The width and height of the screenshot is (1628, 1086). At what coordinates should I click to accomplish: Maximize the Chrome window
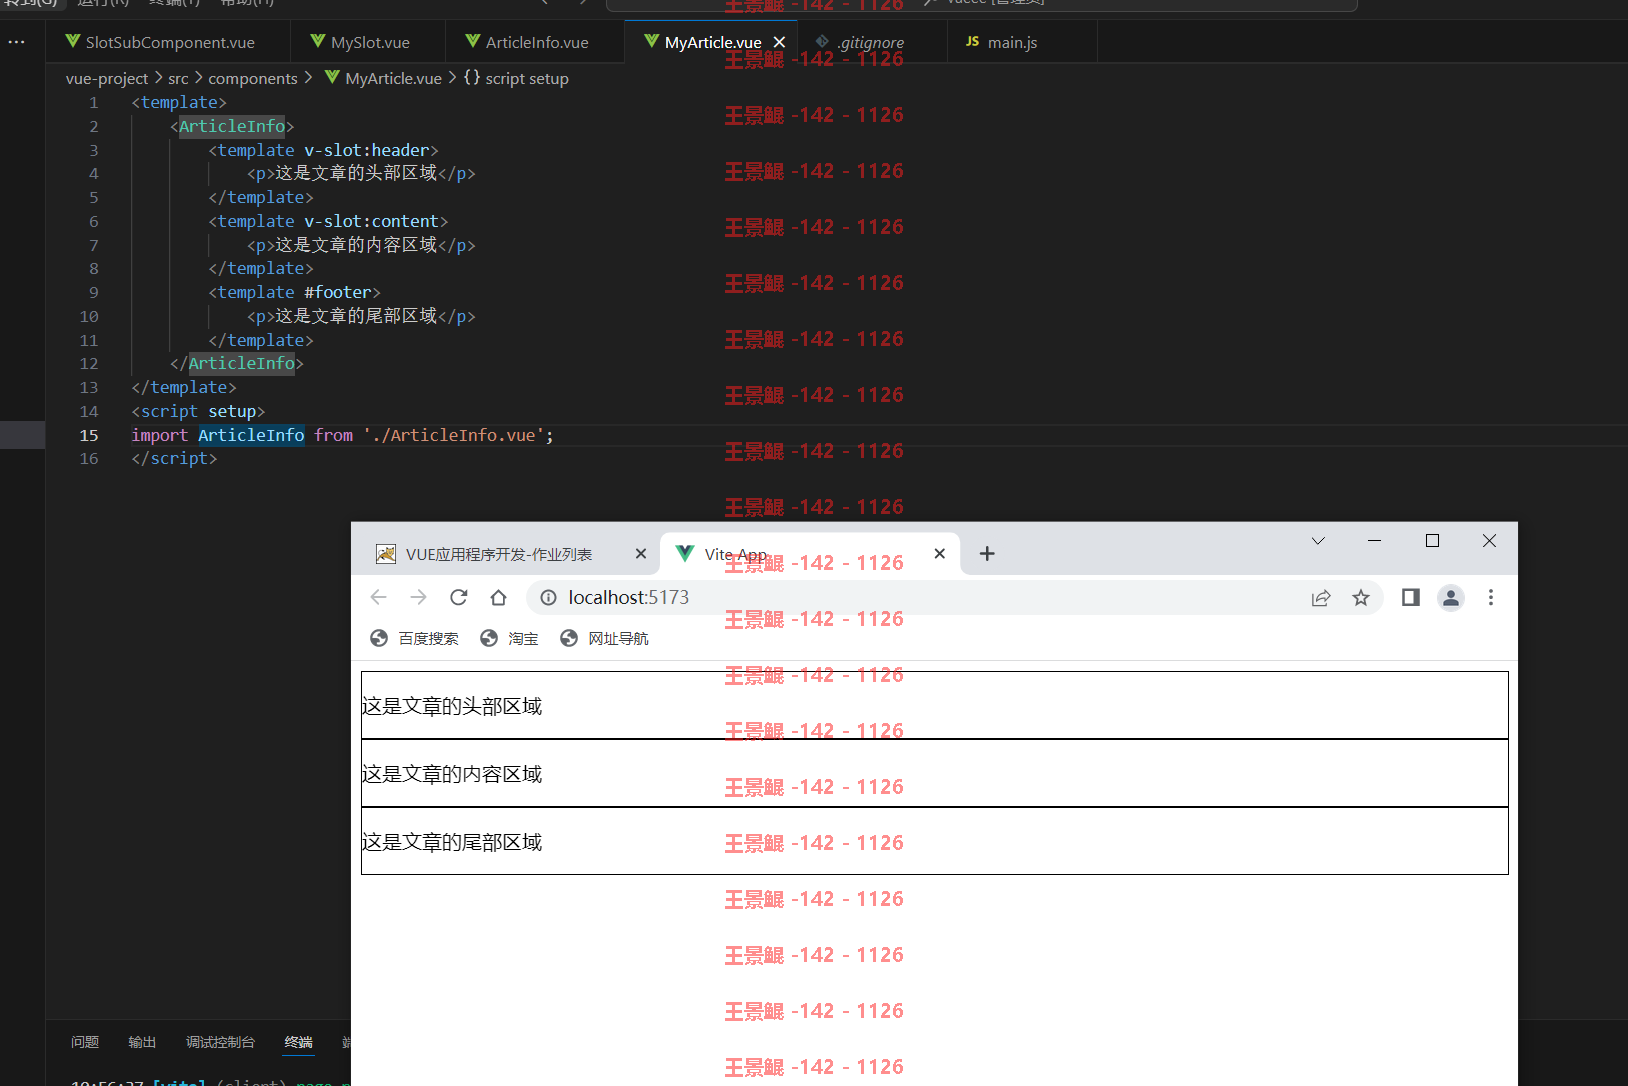click(1432, 540)
